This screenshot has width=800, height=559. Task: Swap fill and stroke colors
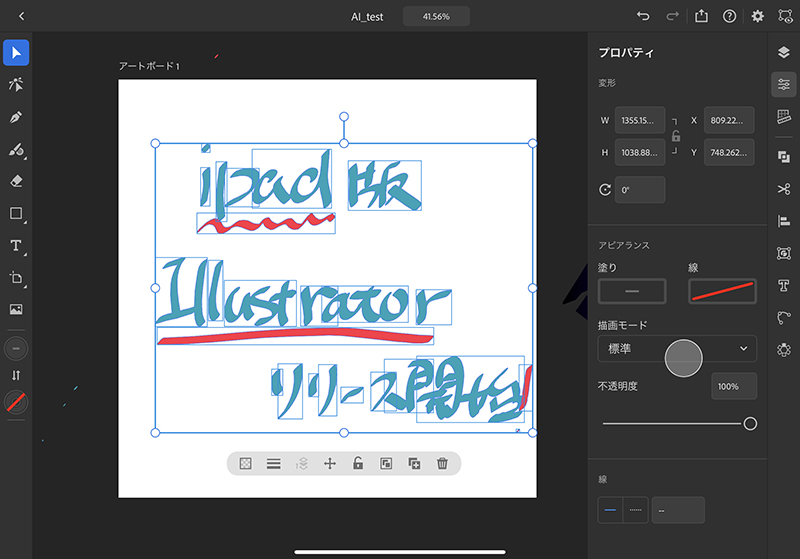16,375
